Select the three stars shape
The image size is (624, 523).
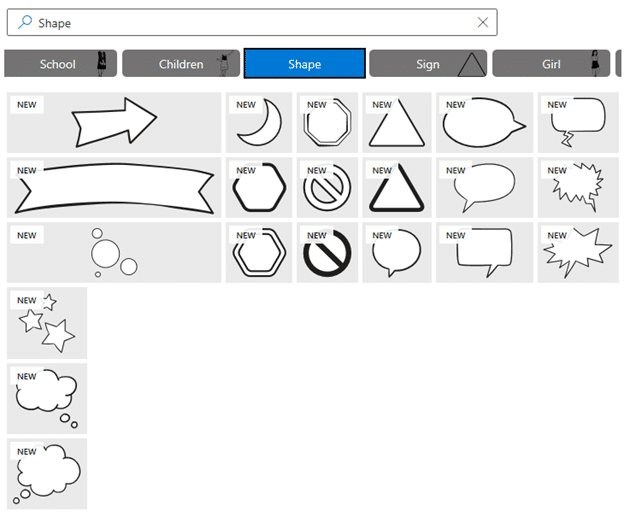[47, 323]
